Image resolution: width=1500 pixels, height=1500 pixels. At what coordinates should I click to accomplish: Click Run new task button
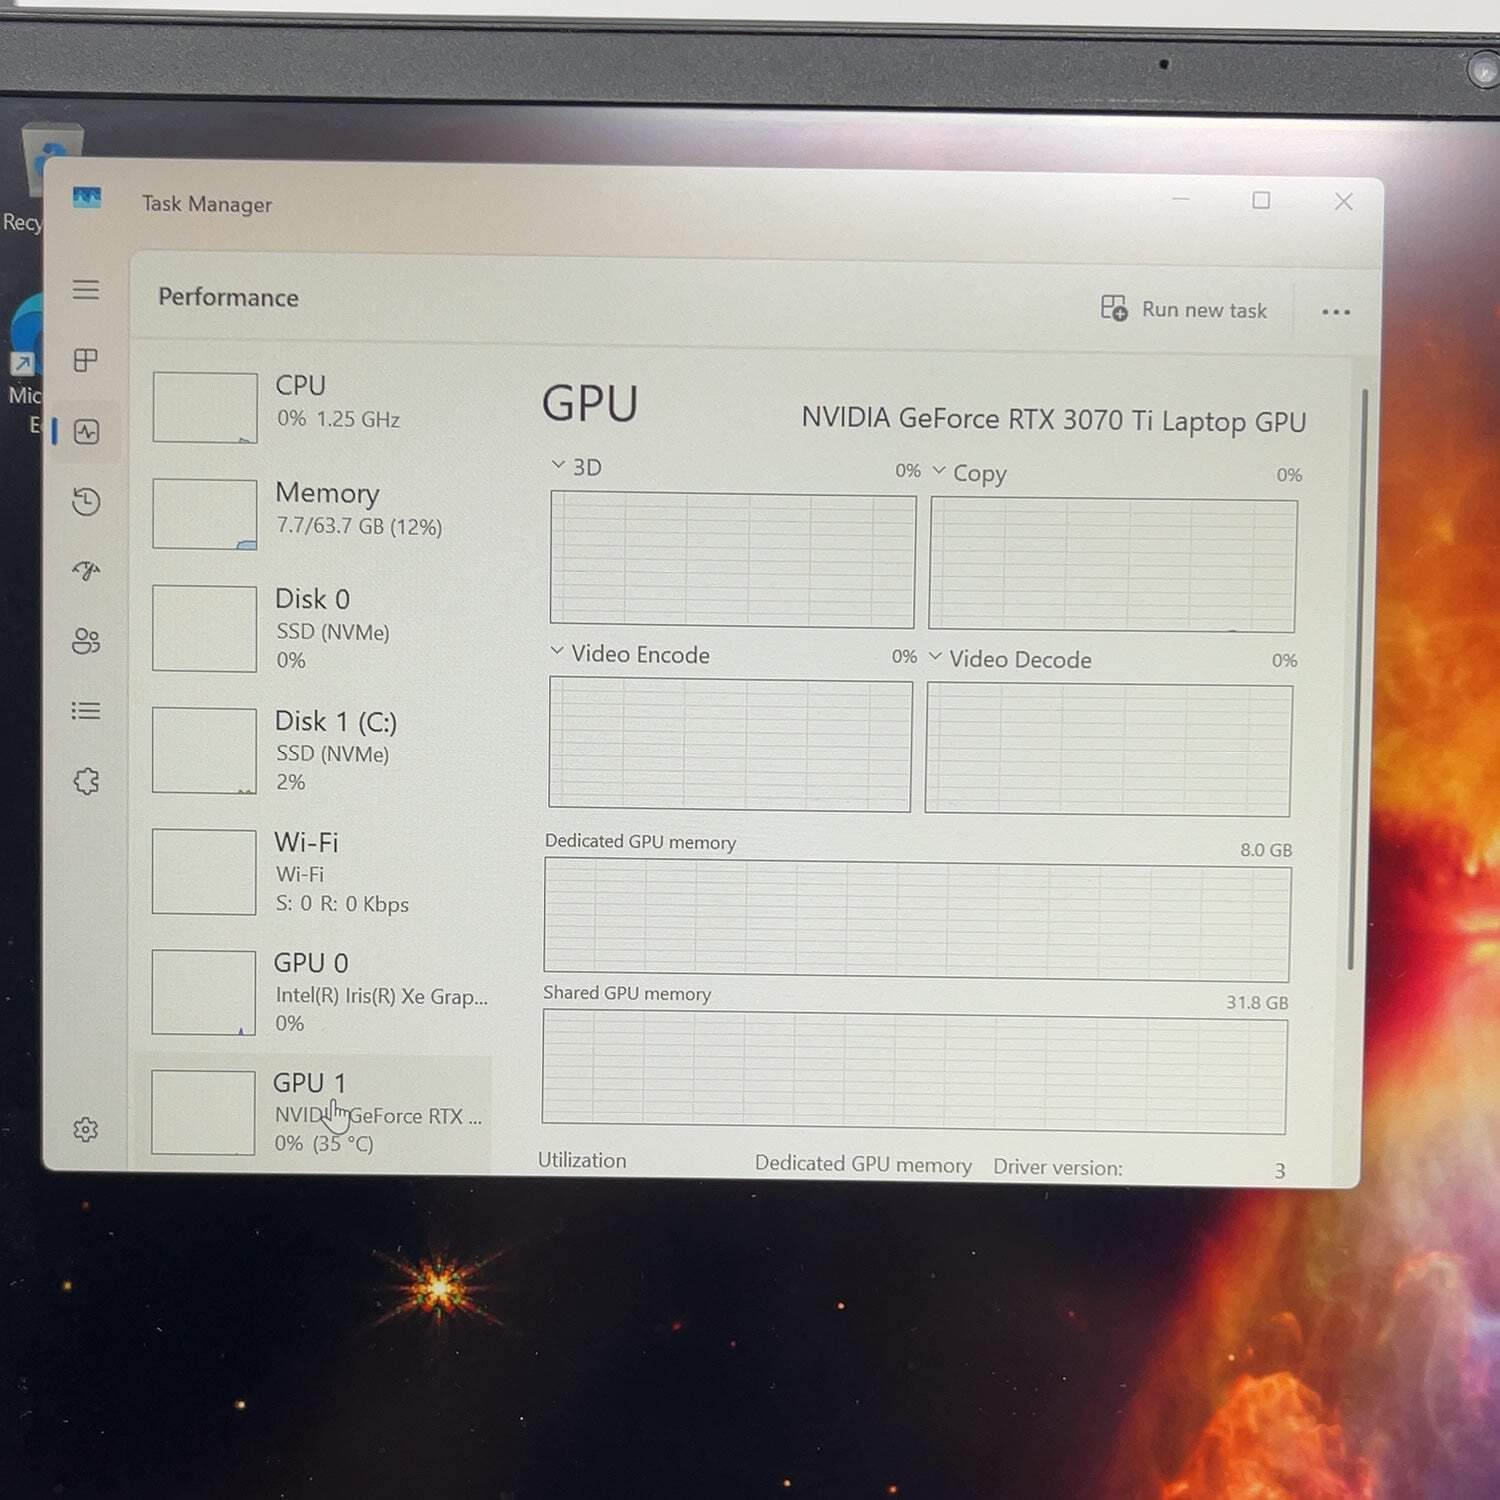(1184, 309)
